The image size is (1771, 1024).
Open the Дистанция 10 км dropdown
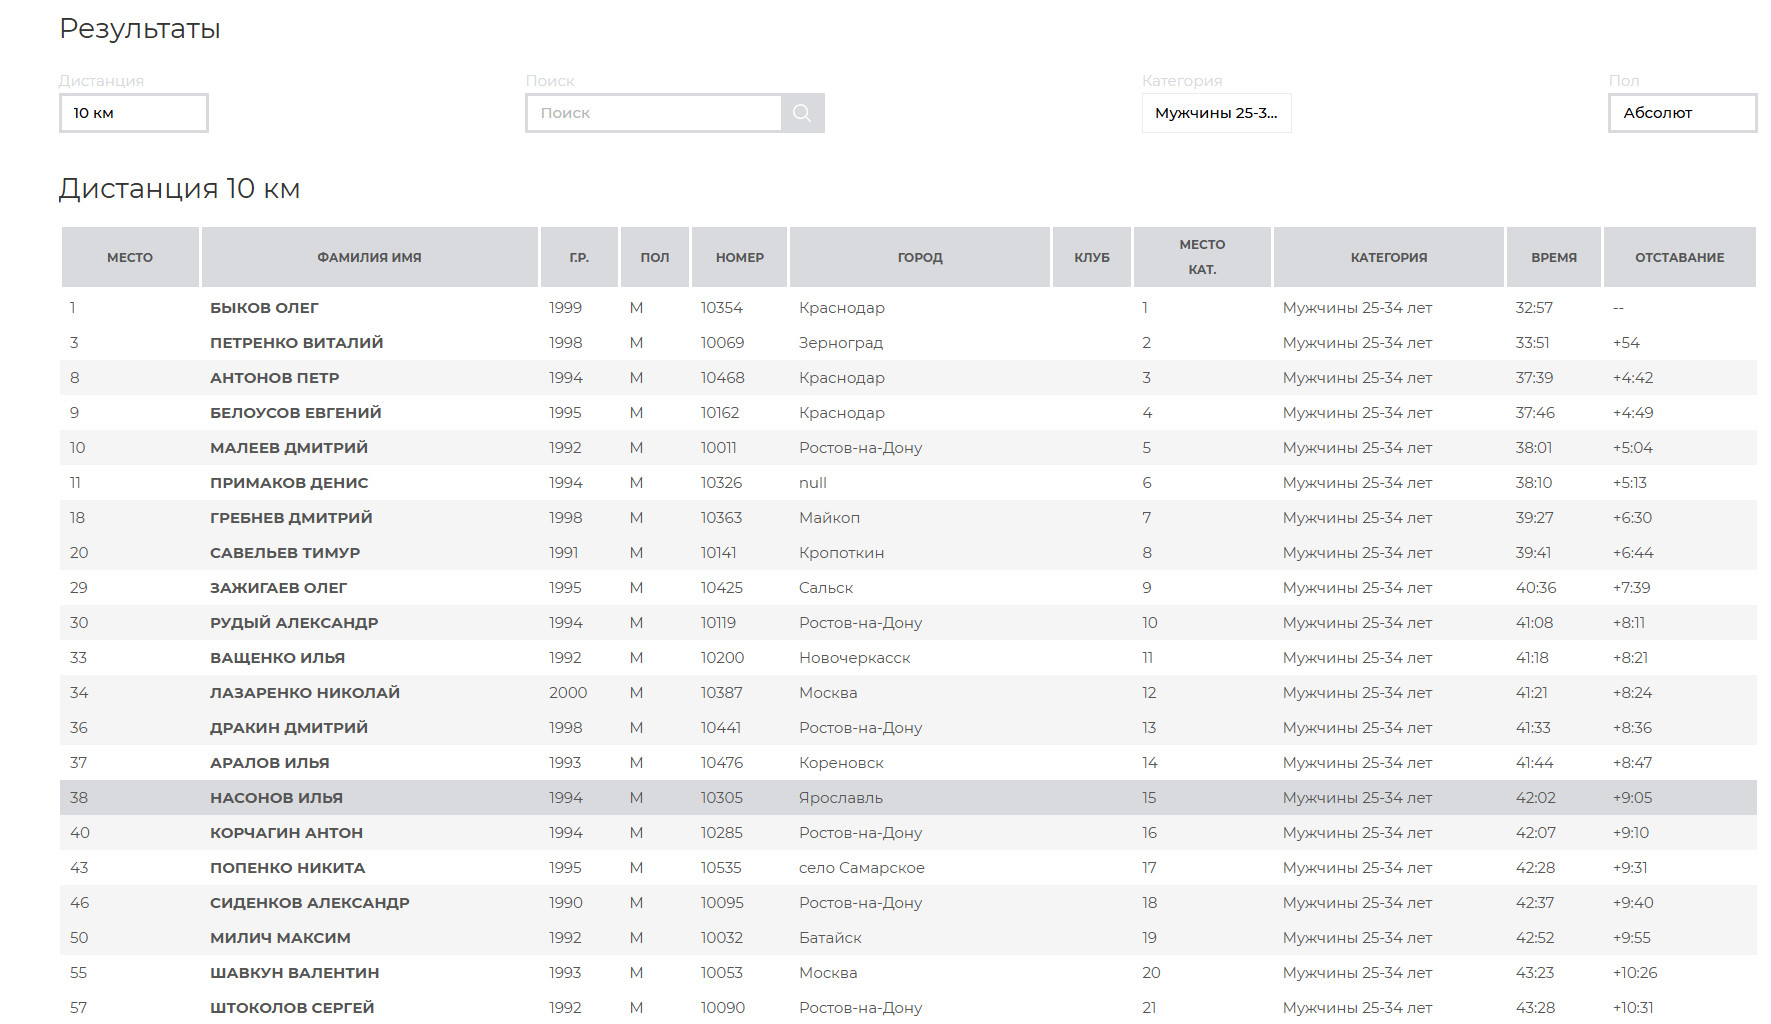[134, 113]
